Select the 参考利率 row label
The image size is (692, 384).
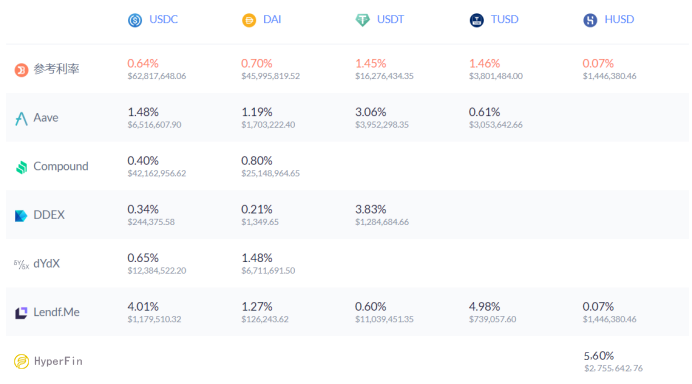(56, 69)
